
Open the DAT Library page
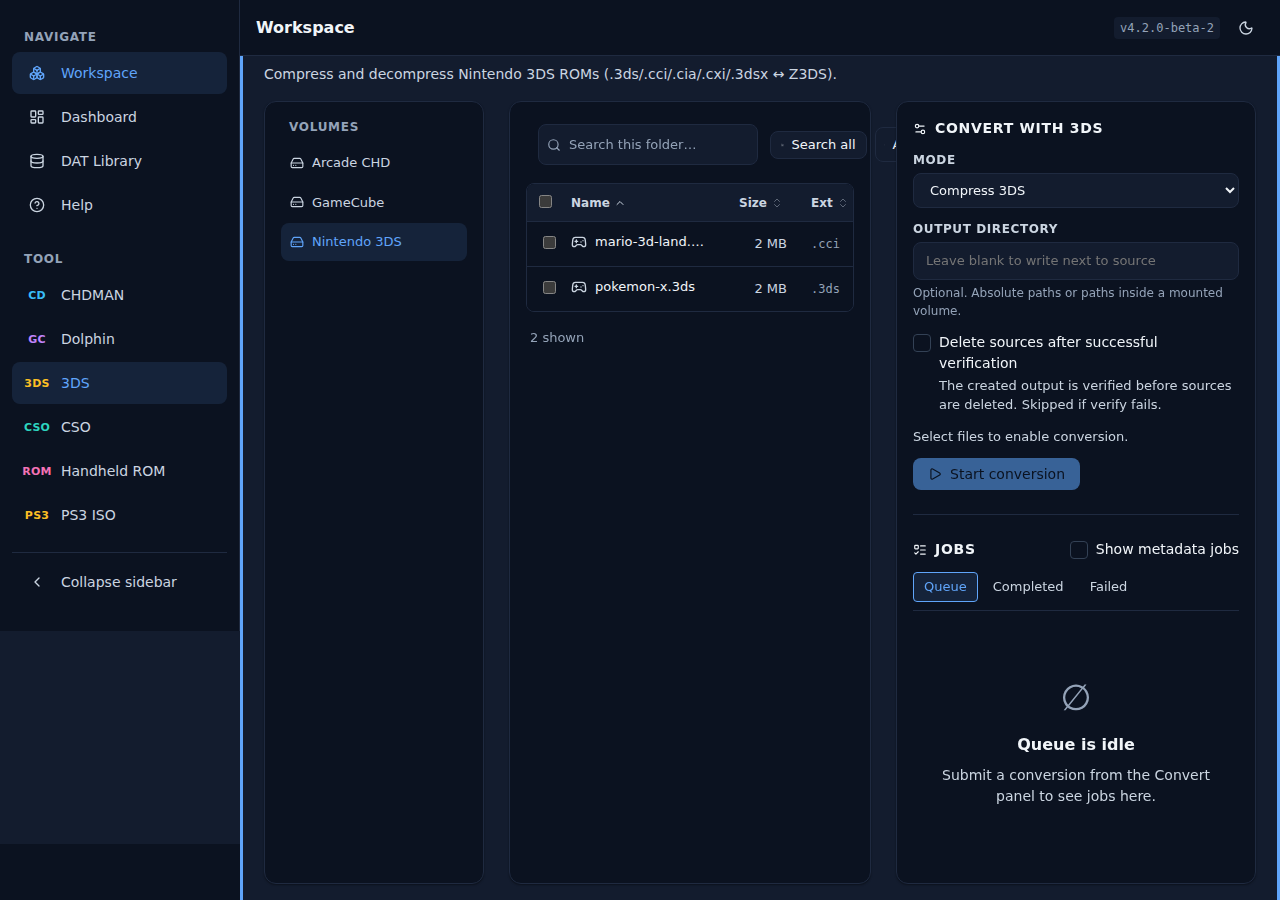(120, 161)
